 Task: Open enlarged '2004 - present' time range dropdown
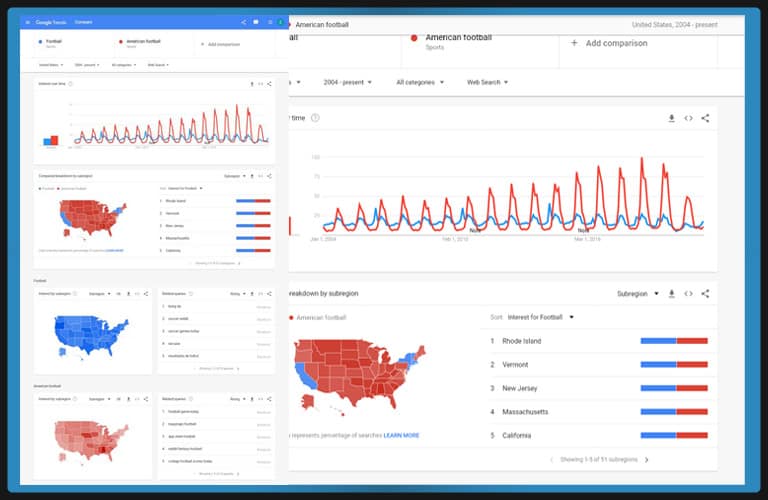(347, 82)
